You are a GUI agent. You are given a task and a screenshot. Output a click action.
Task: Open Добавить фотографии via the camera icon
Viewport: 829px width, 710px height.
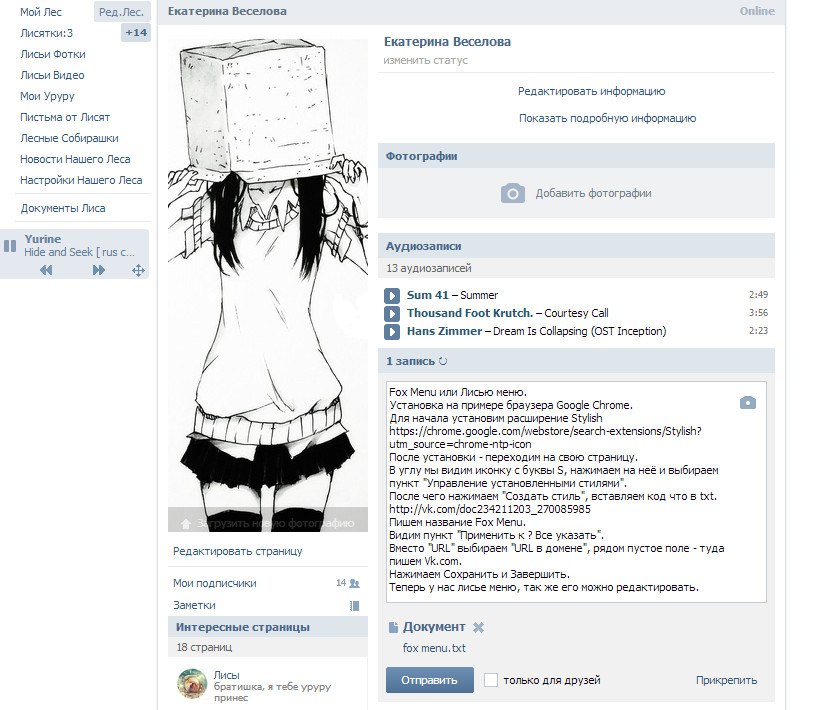pos(513,192)
